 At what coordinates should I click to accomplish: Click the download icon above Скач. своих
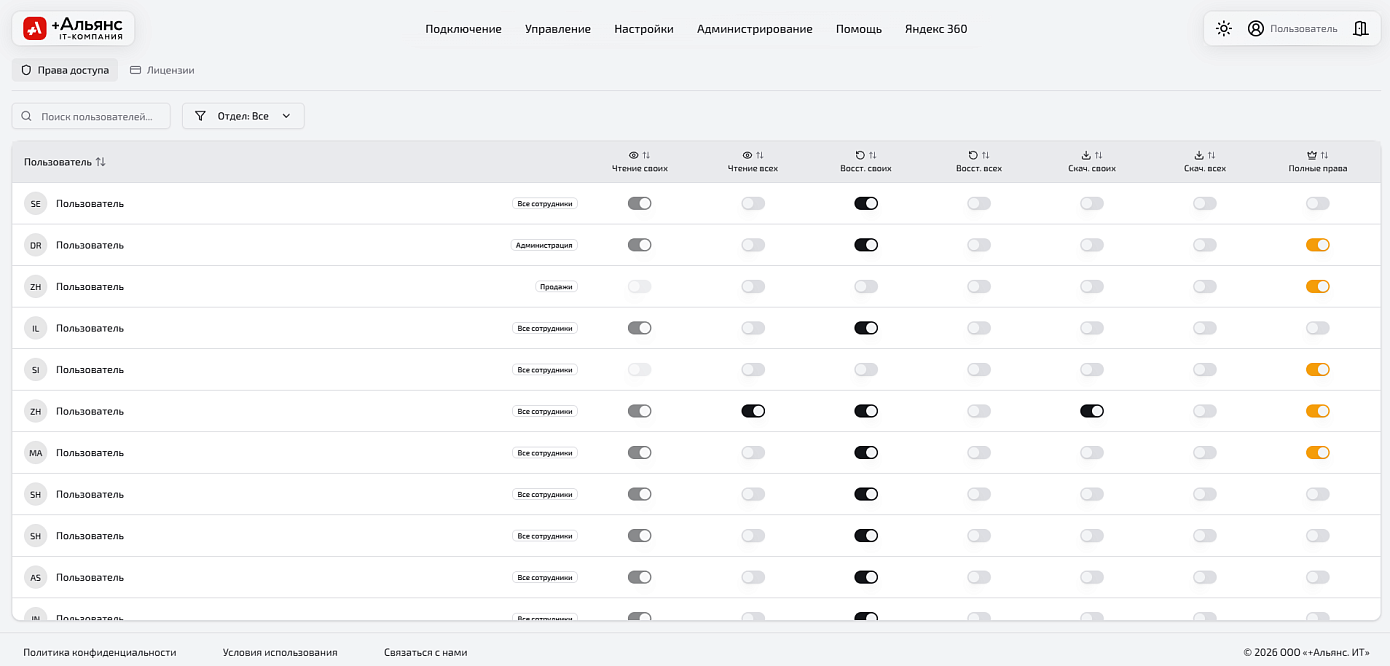pos(1086,155)
